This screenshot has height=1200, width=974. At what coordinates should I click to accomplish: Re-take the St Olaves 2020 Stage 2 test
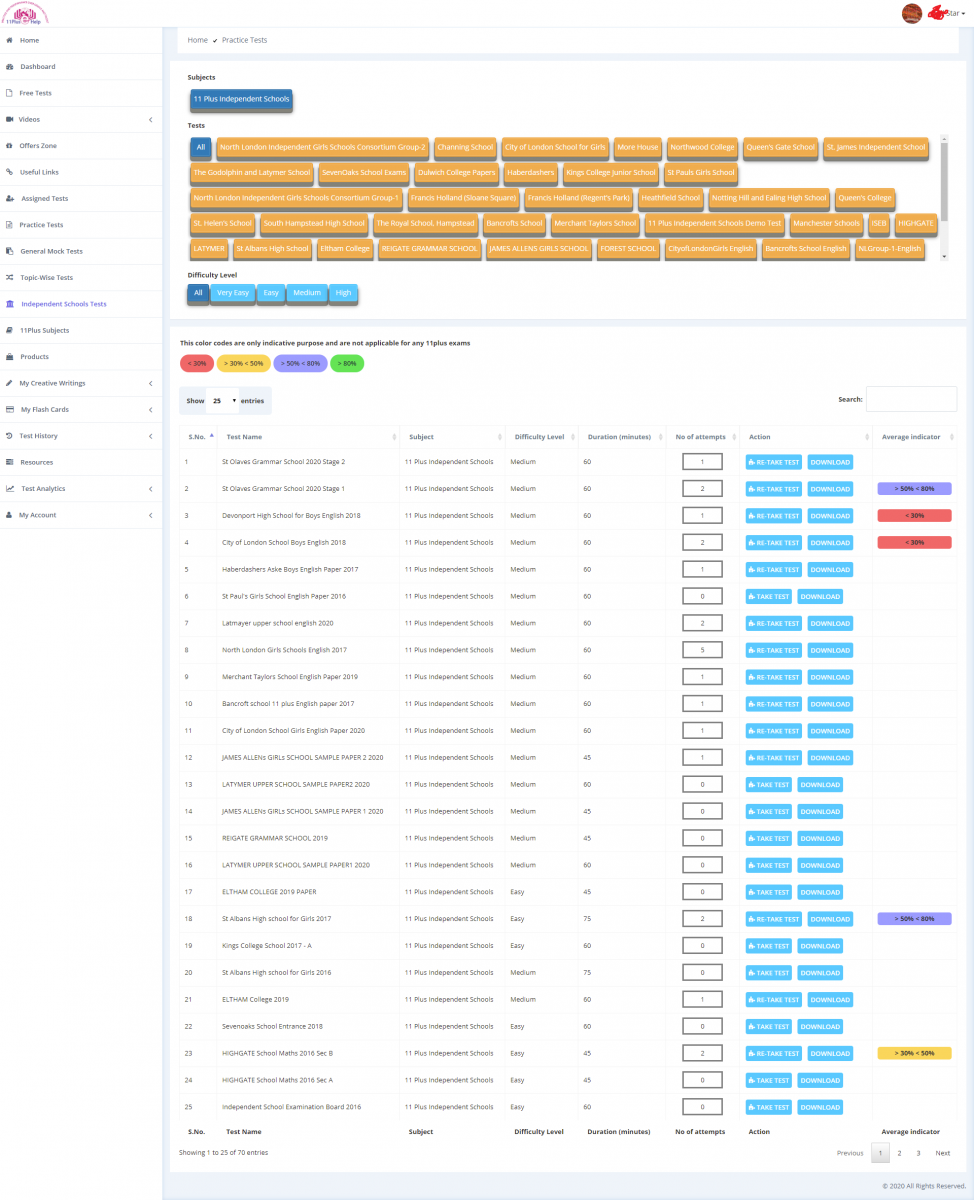pyautogui.click(x=774, y=462)
